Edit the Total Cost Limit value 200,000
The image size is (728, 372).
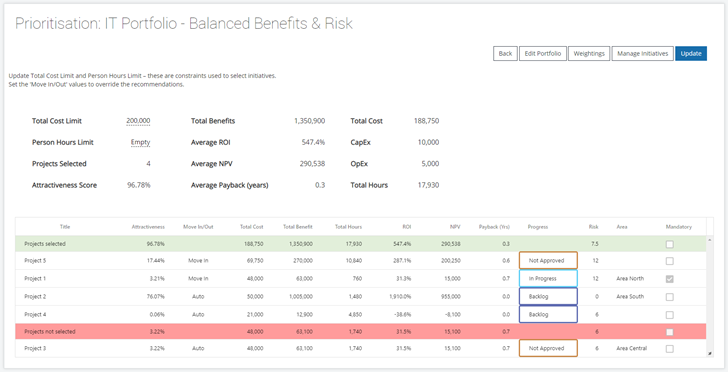[x=138, y=121]
